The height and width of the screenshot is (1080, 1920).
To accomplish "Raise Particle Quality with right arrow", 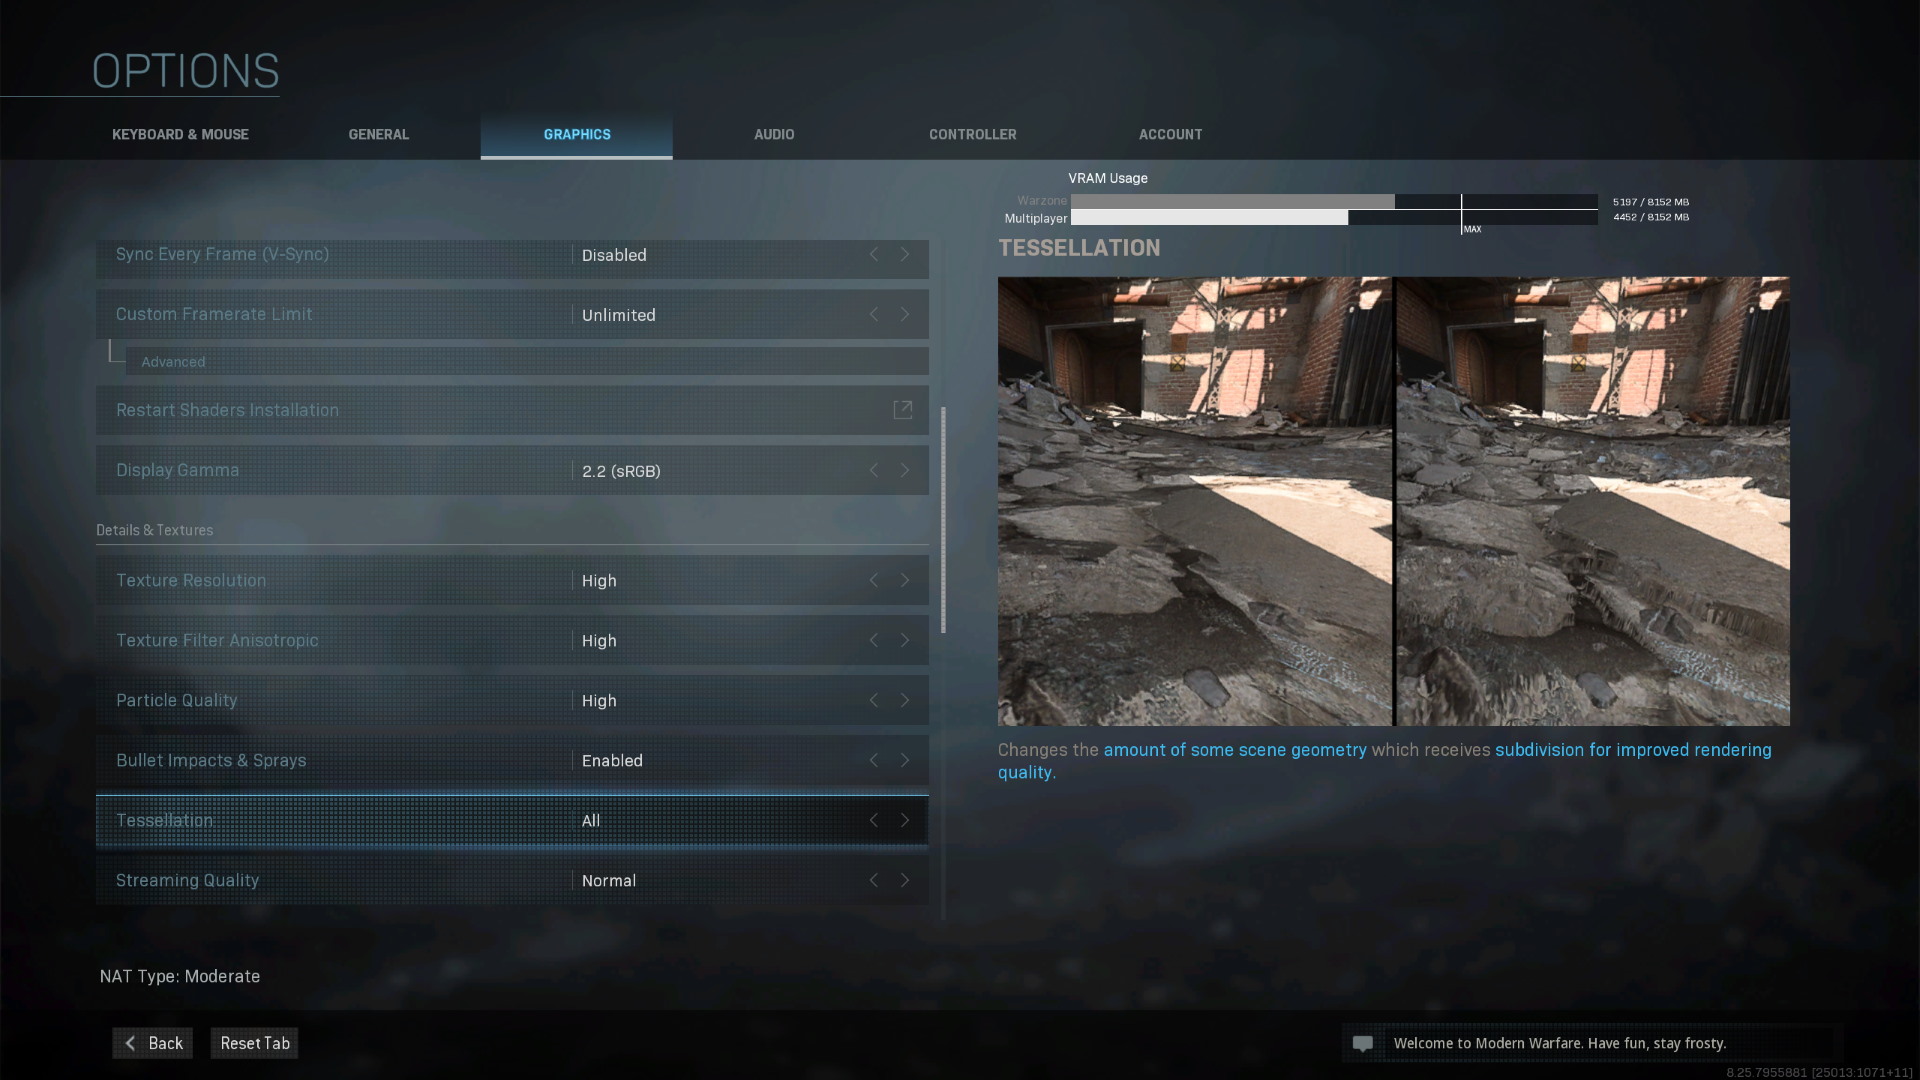I will pyautogui.click(x=905, y=700).
